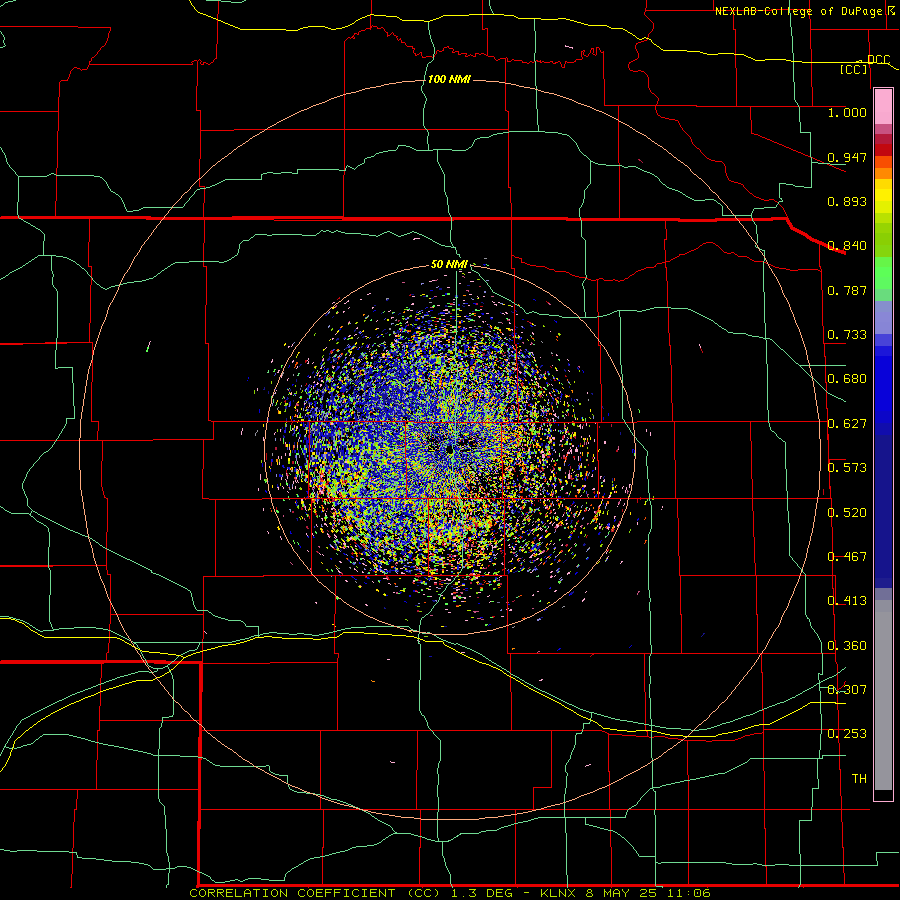Select the 0.947 scale value
The height and width of the screenshot is (900, 900).
click(847, 157)
